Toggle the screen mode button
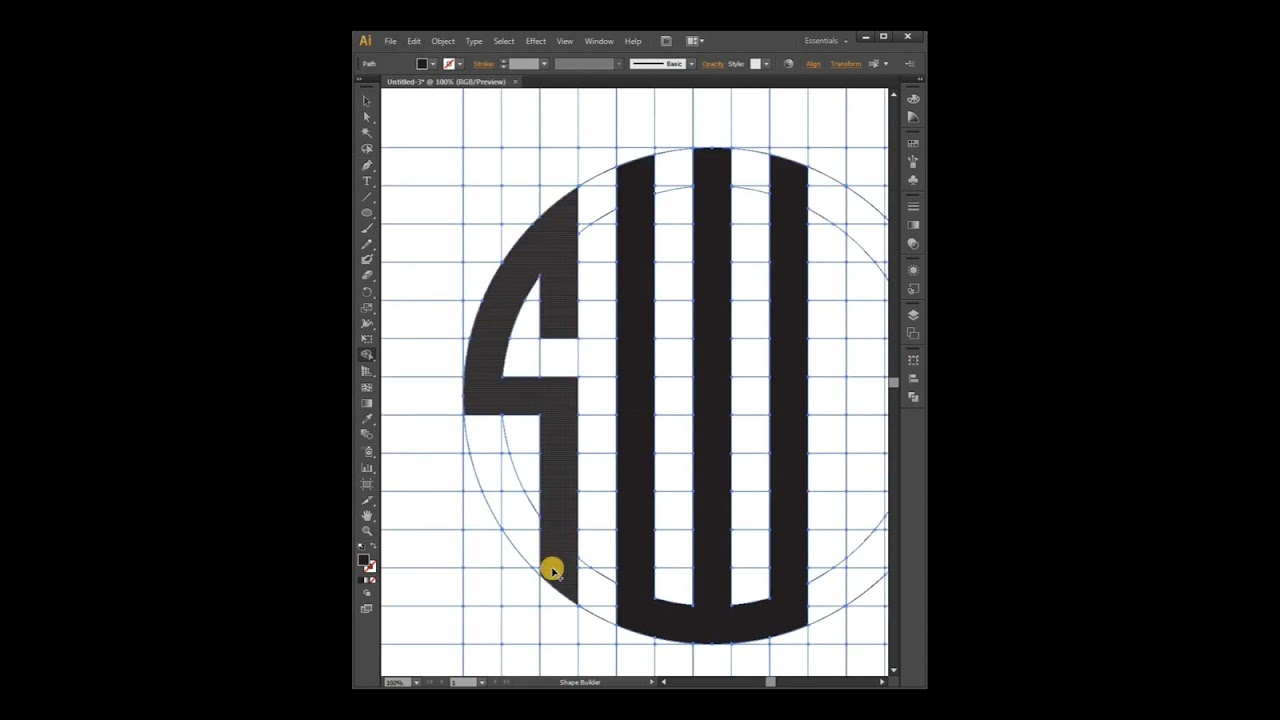Screen dimensions: 1280x720 [x=367, y=608]
